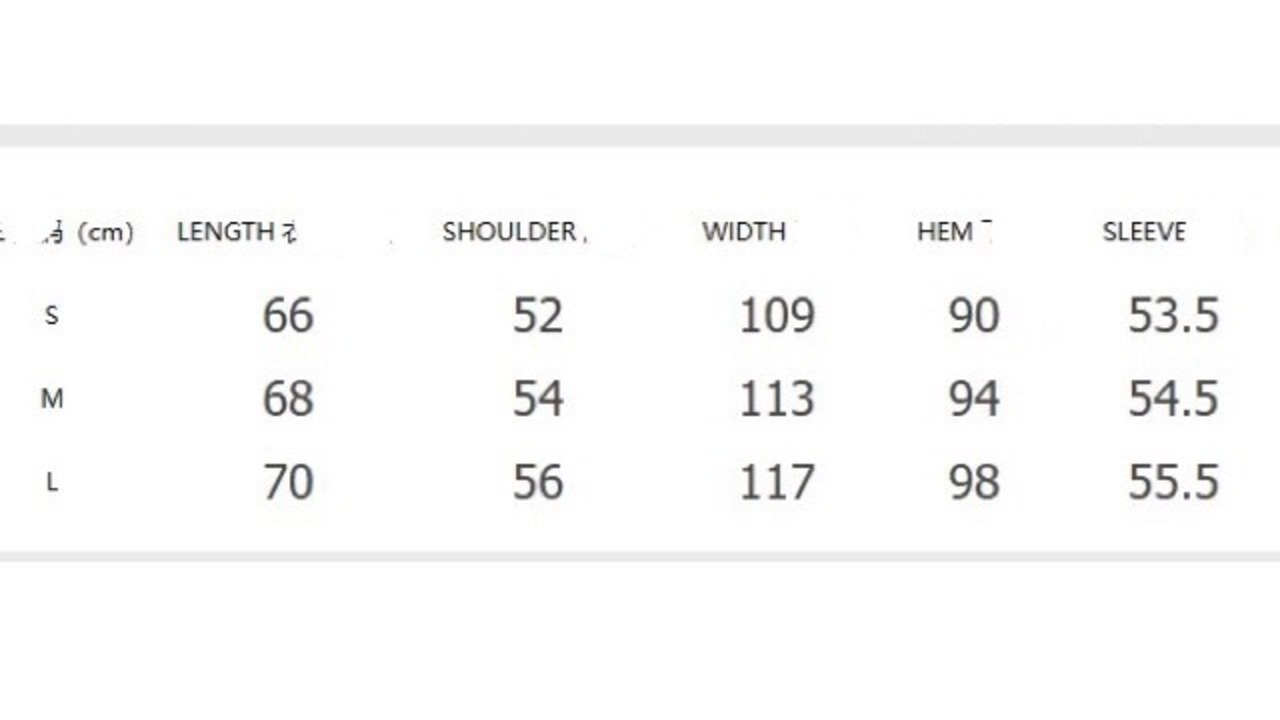Select the L size row label
The height and width of the screenshot is (720, 1280).
pos(52,483)
